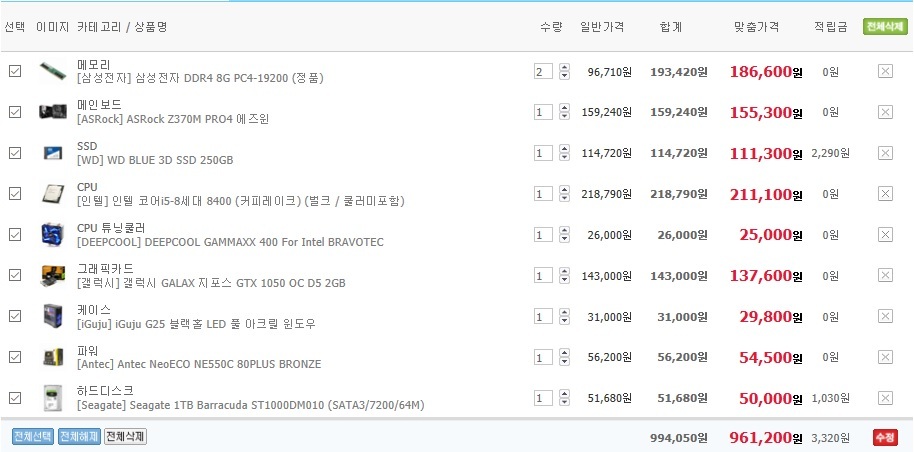Uncheck the SSD row checkbox
The width and height of the screenshot is (914, 452).
pyautogui.click(x=15, y=153)
